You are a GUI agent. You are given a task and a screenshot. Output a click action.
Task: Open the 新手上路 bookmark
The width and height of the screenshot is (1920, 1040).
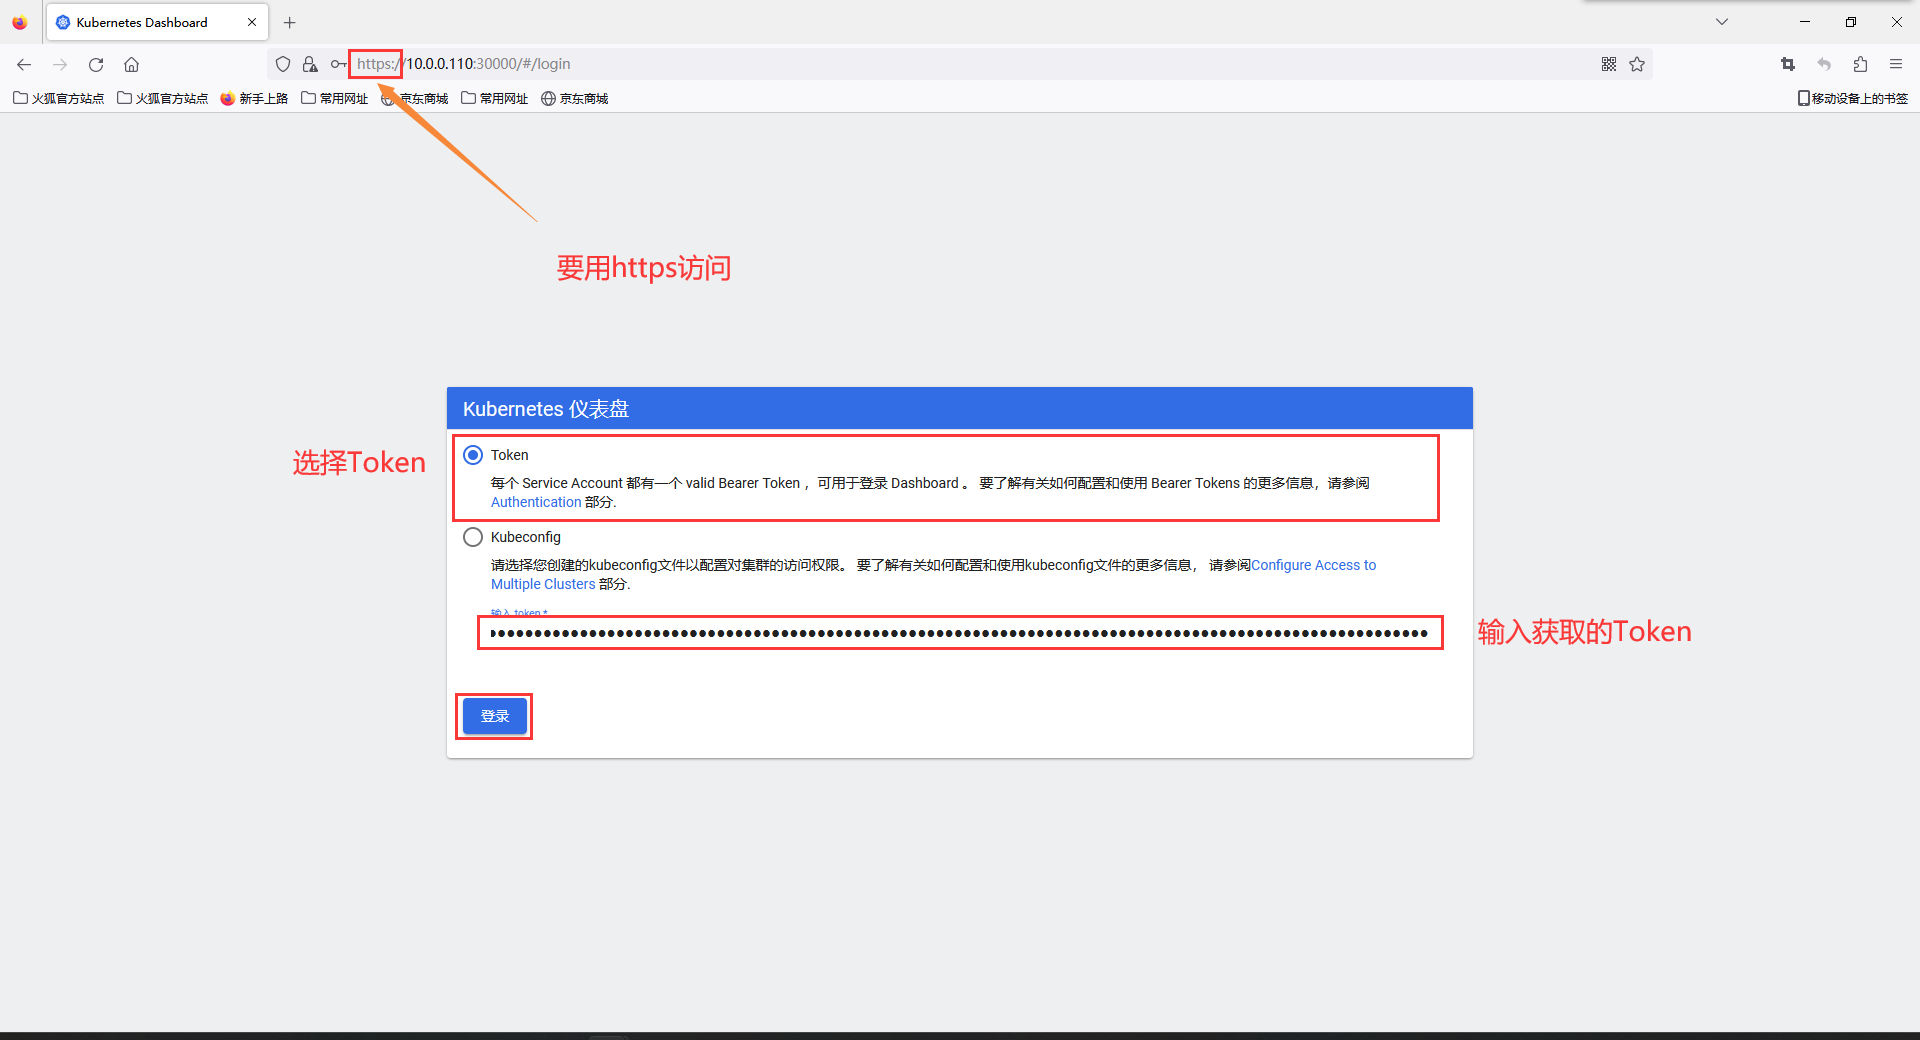[254, 98]
